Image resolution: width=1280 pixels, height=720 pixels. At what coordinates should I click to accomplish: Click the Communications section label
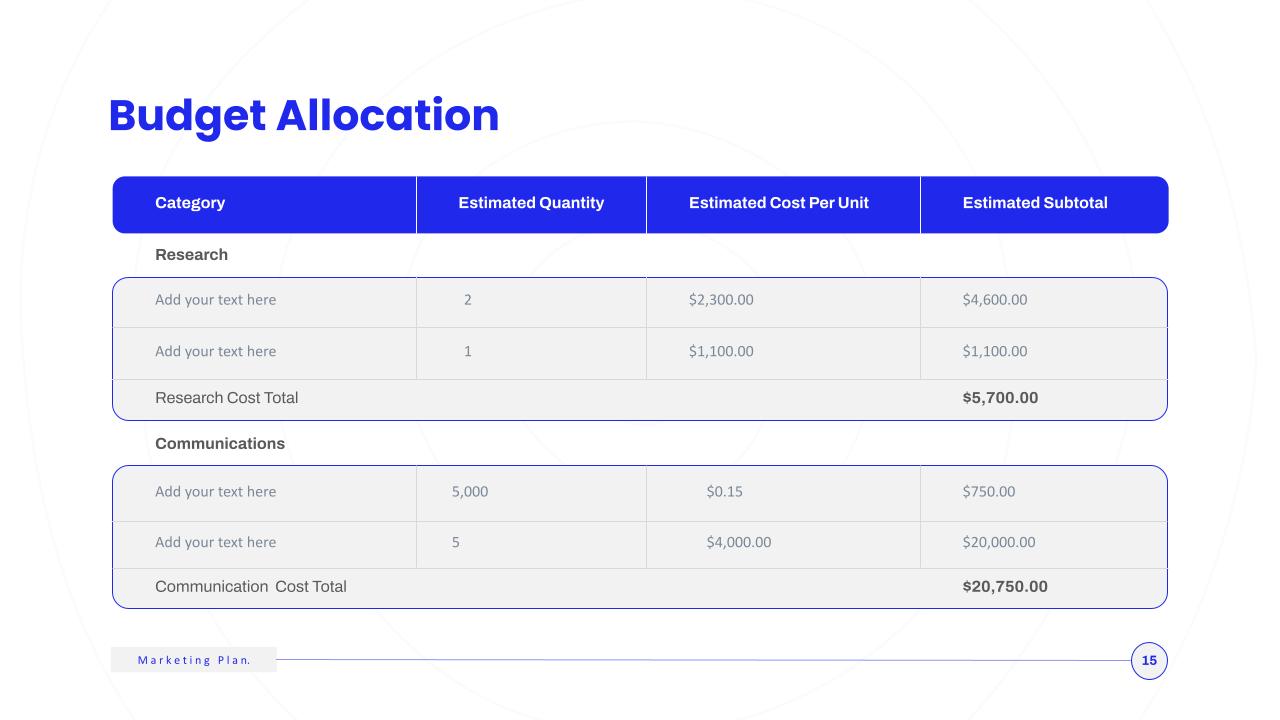click(220, 444)
